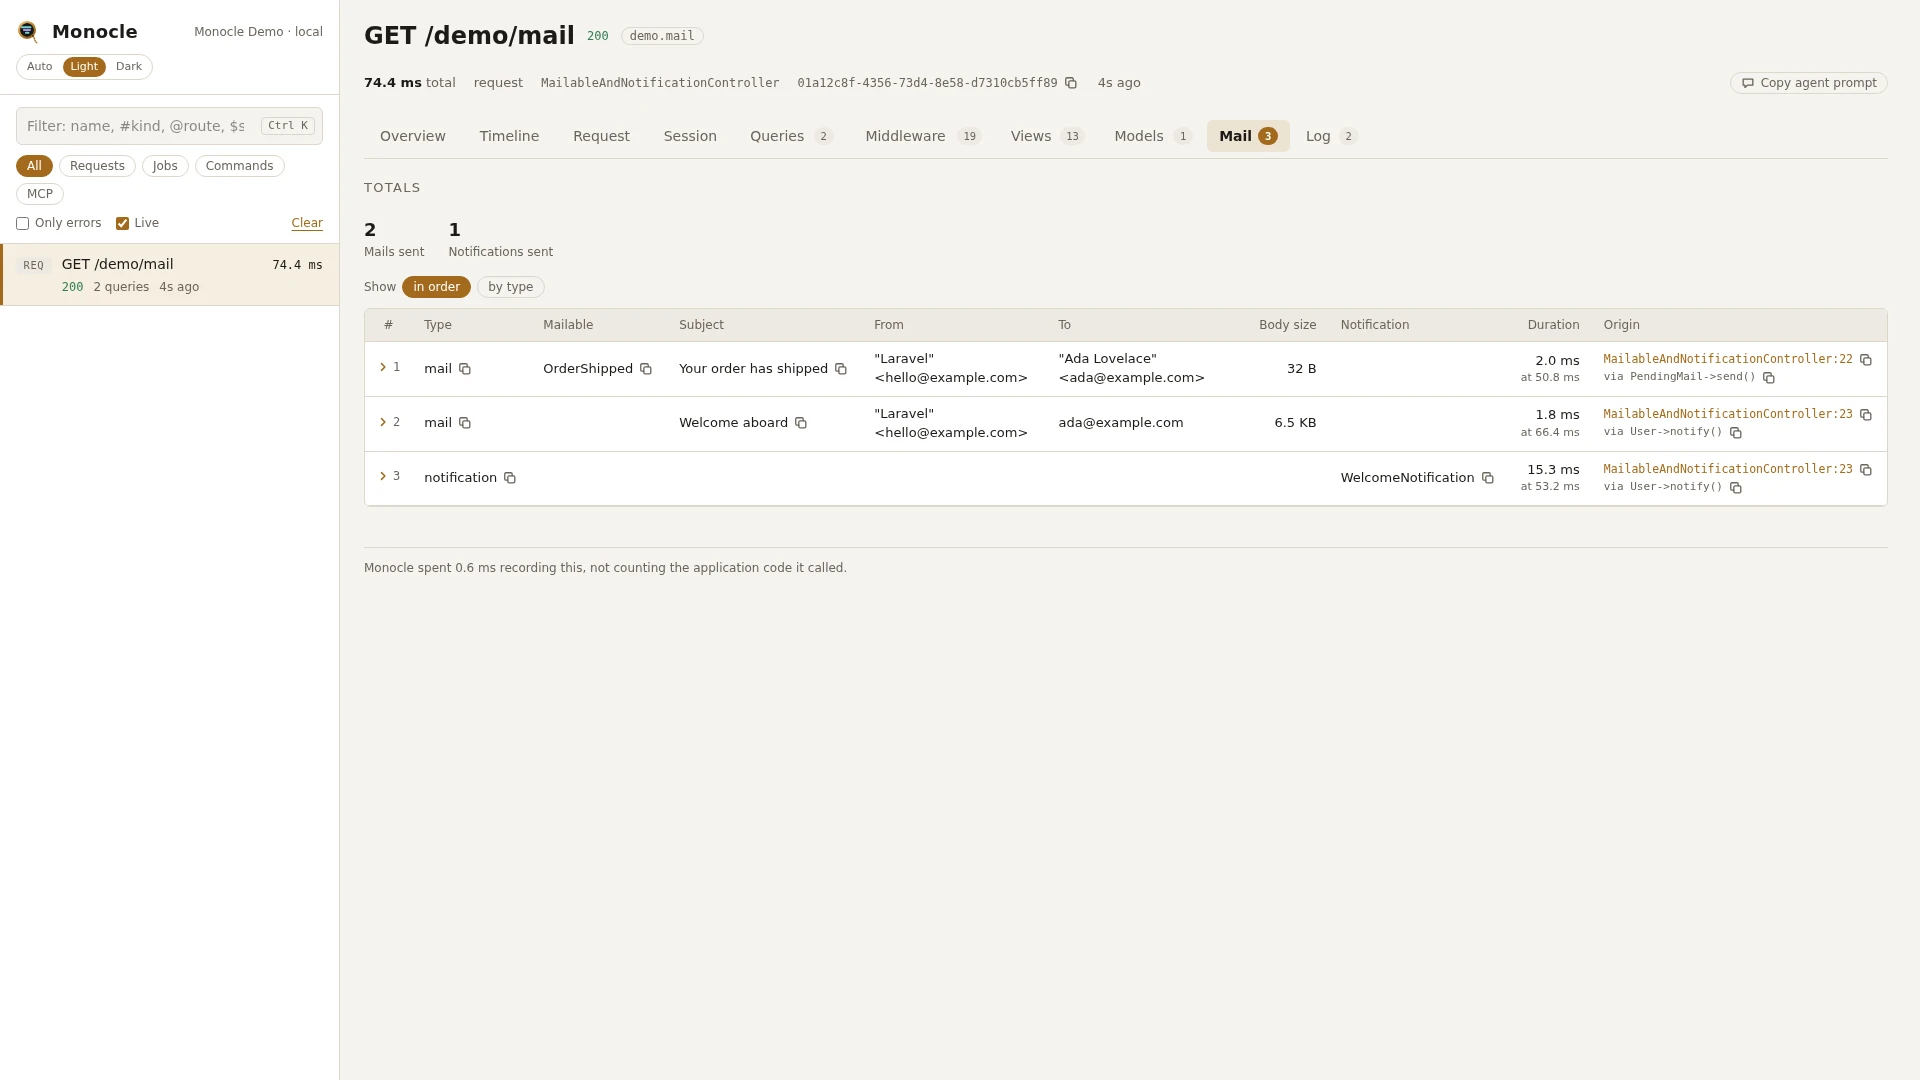Show mail entries by type
The width and height of the screenshot is (1920, 1080).
(511, 287)
